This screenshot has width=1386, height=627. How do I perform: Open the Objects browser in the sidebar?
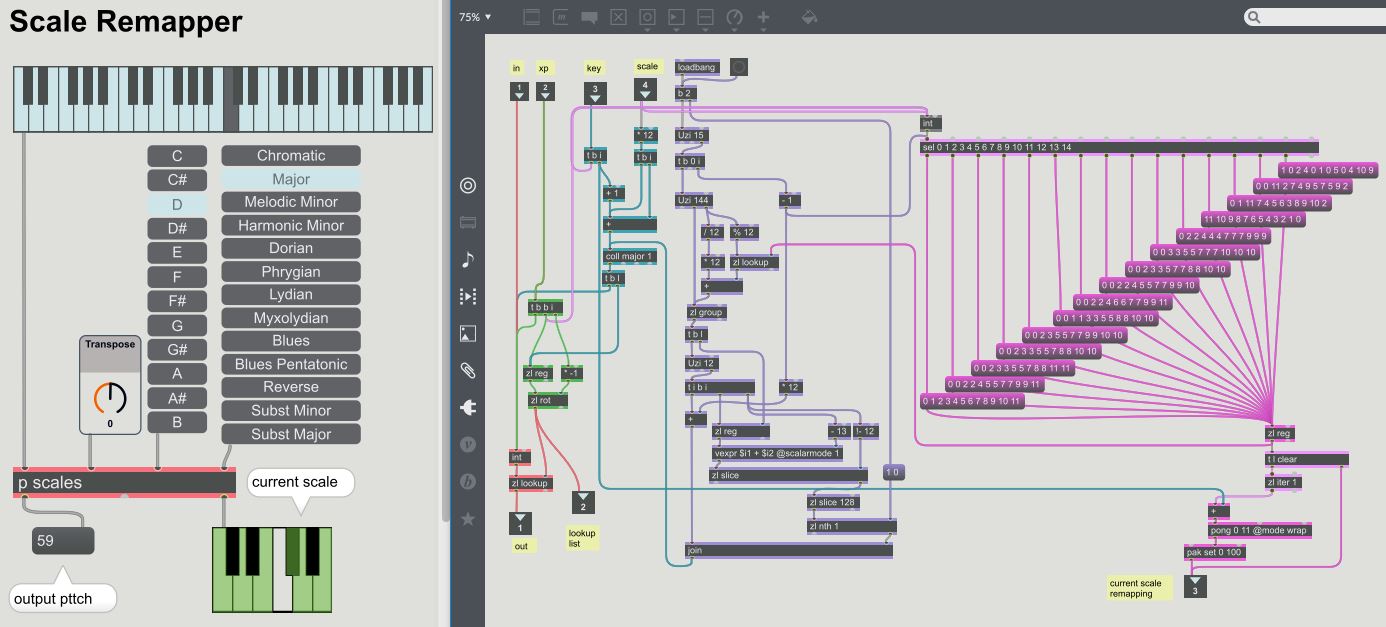467,185
